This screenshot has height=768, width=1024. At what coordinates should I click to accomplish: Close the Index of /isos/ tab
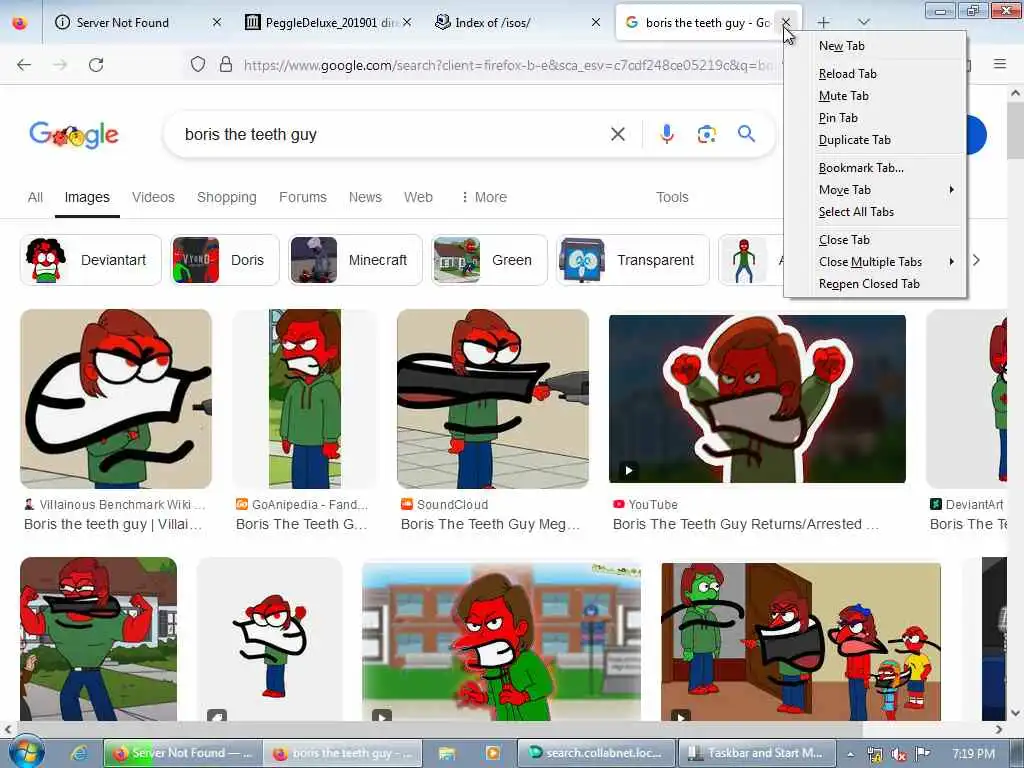click(x=596, y=22)
